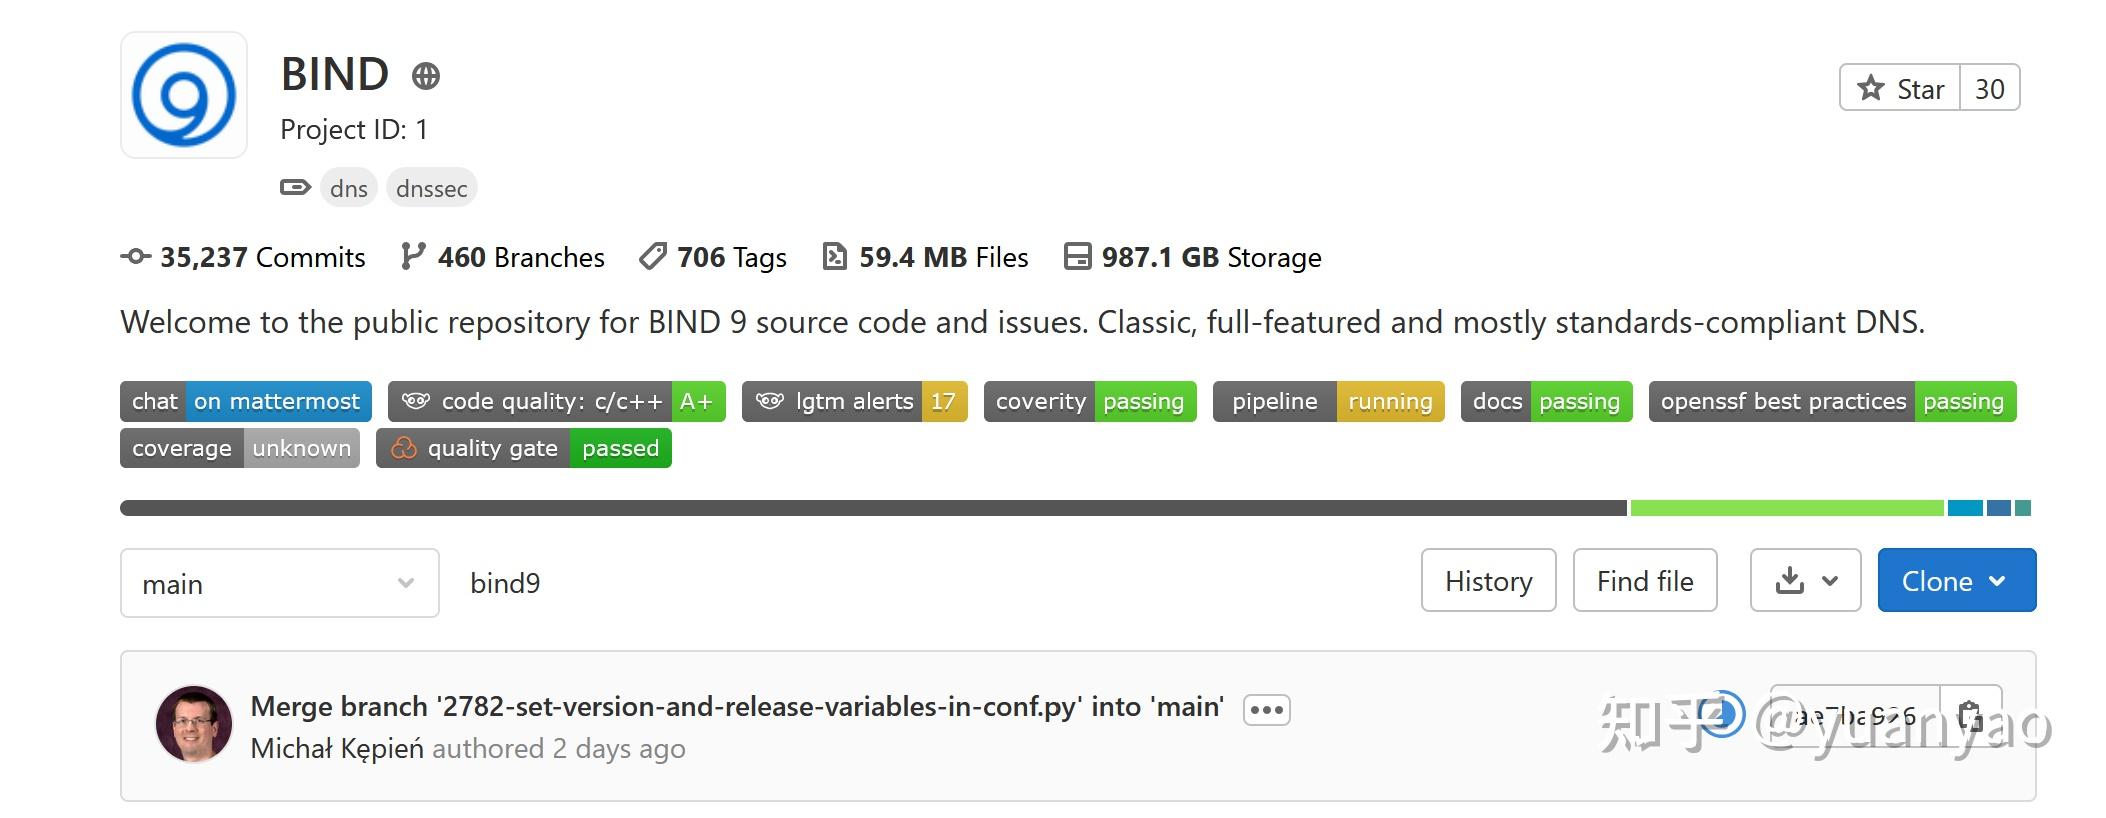
Task: Expand the main branch selector dropdown
Action: click(x=279, y=583)
